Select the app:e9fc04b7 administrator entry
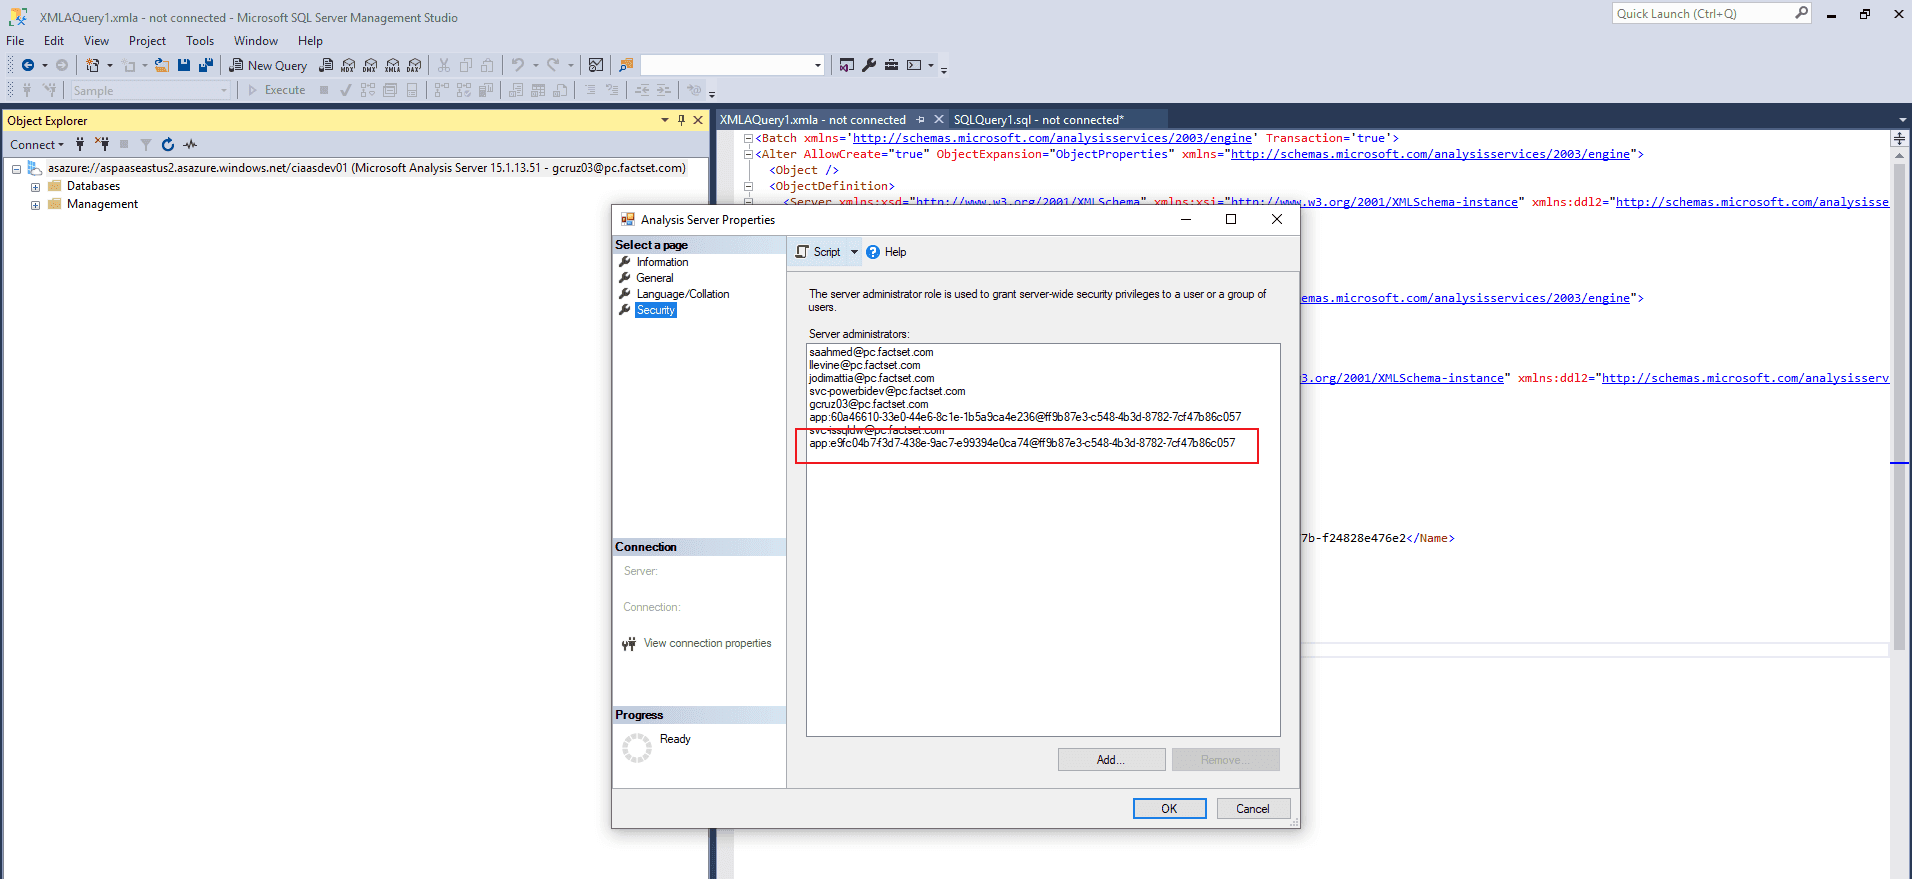The height and width of the screenshot is (879, 1912). [x=1022, y=443]
